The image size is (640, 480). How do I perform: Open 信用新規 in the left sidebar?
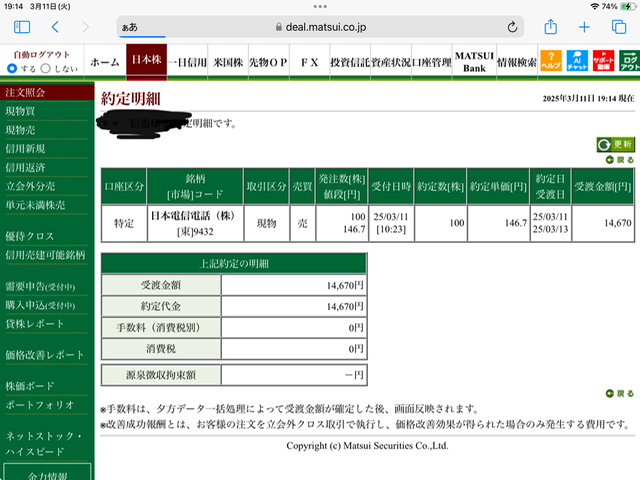pyautogui.click(x=25, y=149)
